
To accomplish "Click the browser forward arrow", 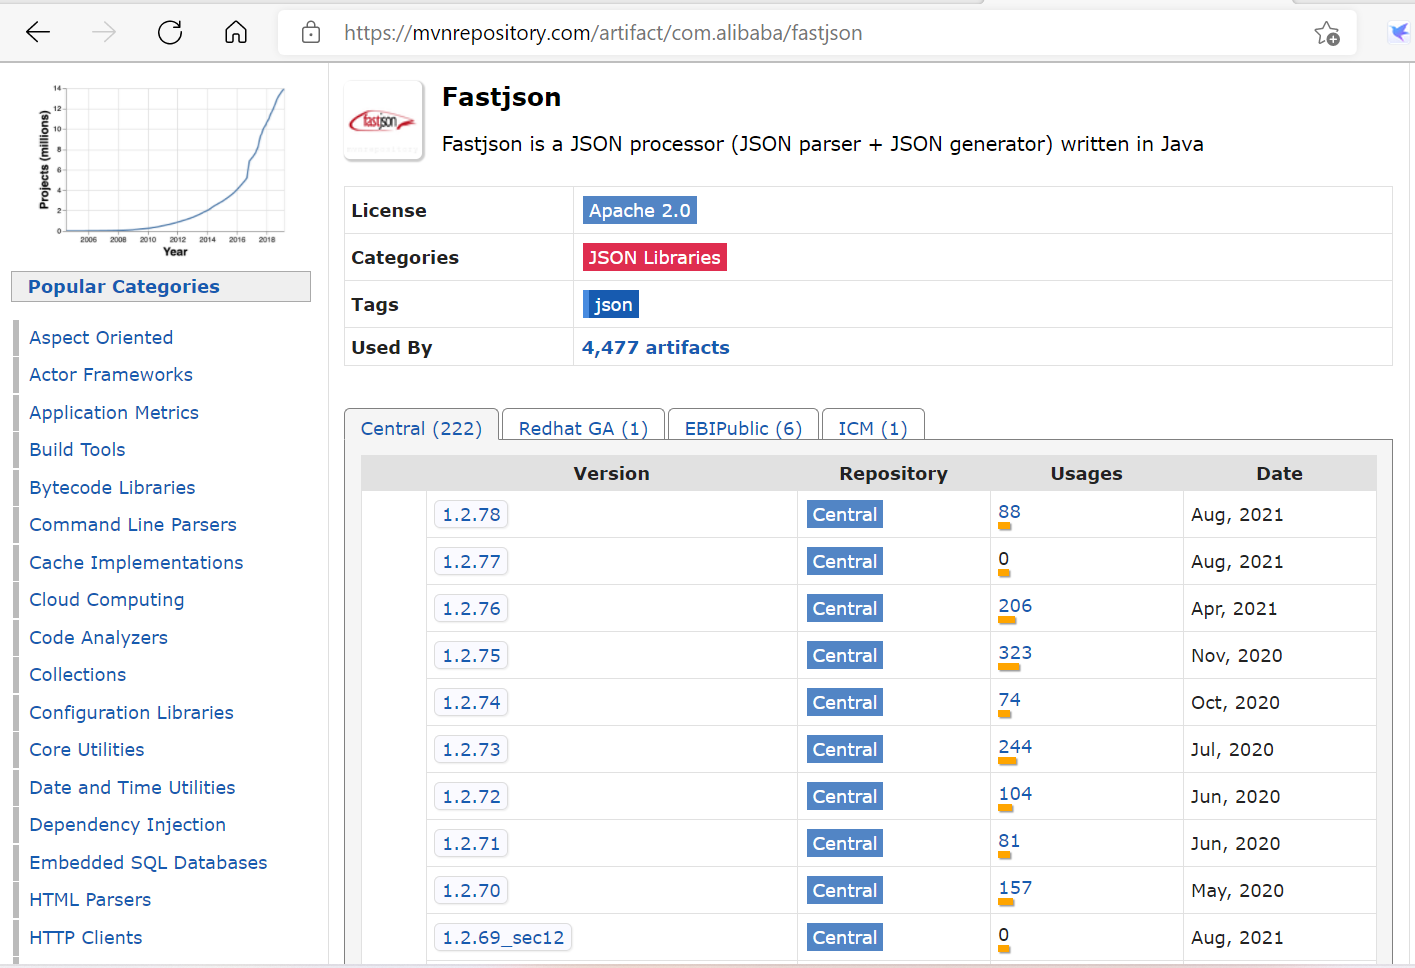I will (x=104, y=32).
